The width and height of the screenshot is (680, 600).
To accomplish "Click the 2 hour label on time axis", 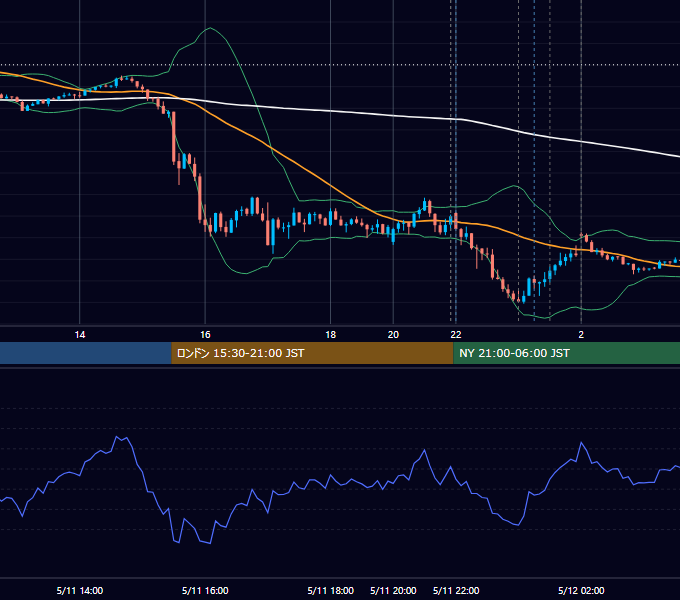I will click(581, 335).
